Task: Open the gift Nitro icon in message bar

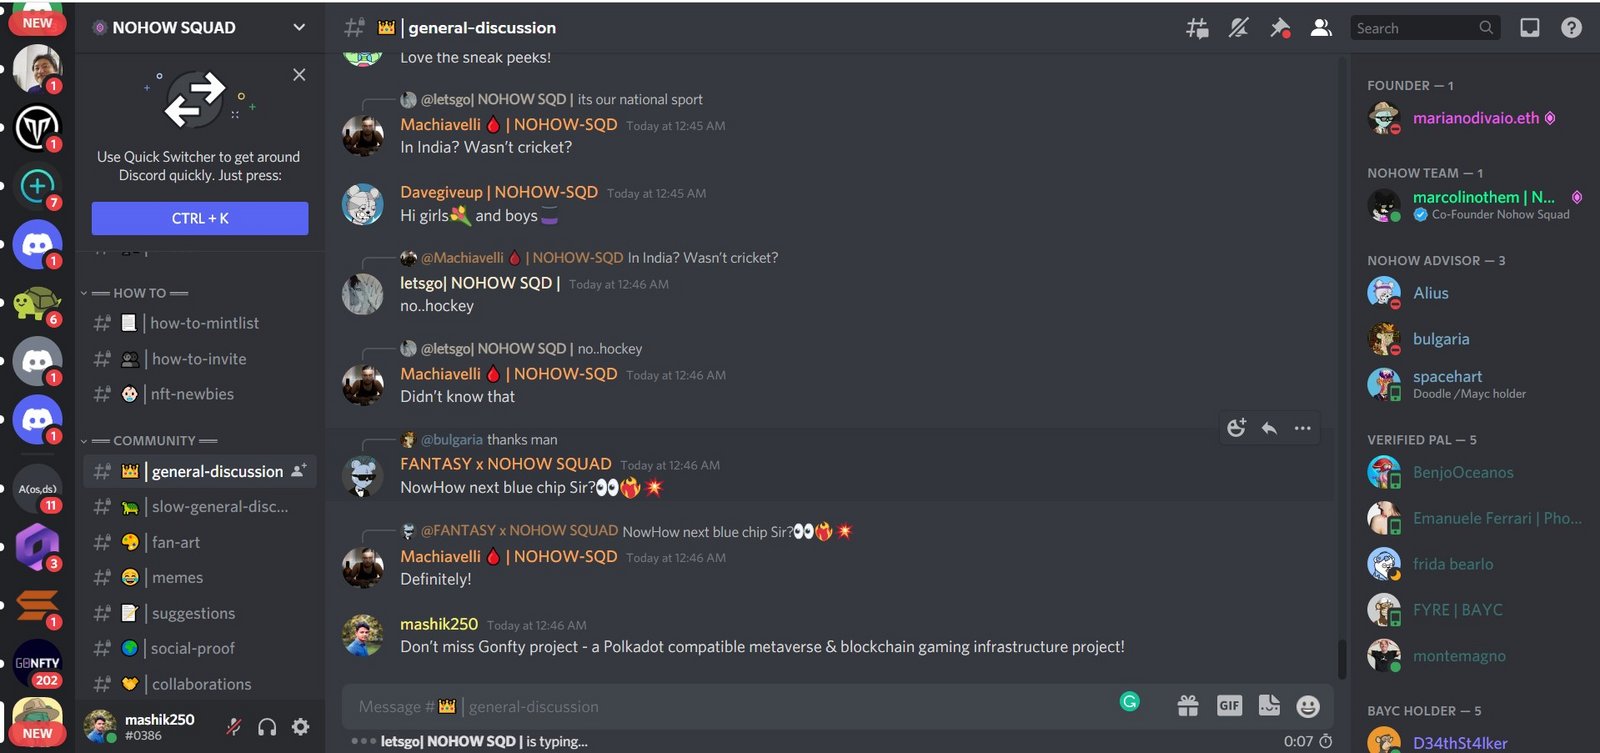Action: pyautogui.click(x=1188, y=706)
